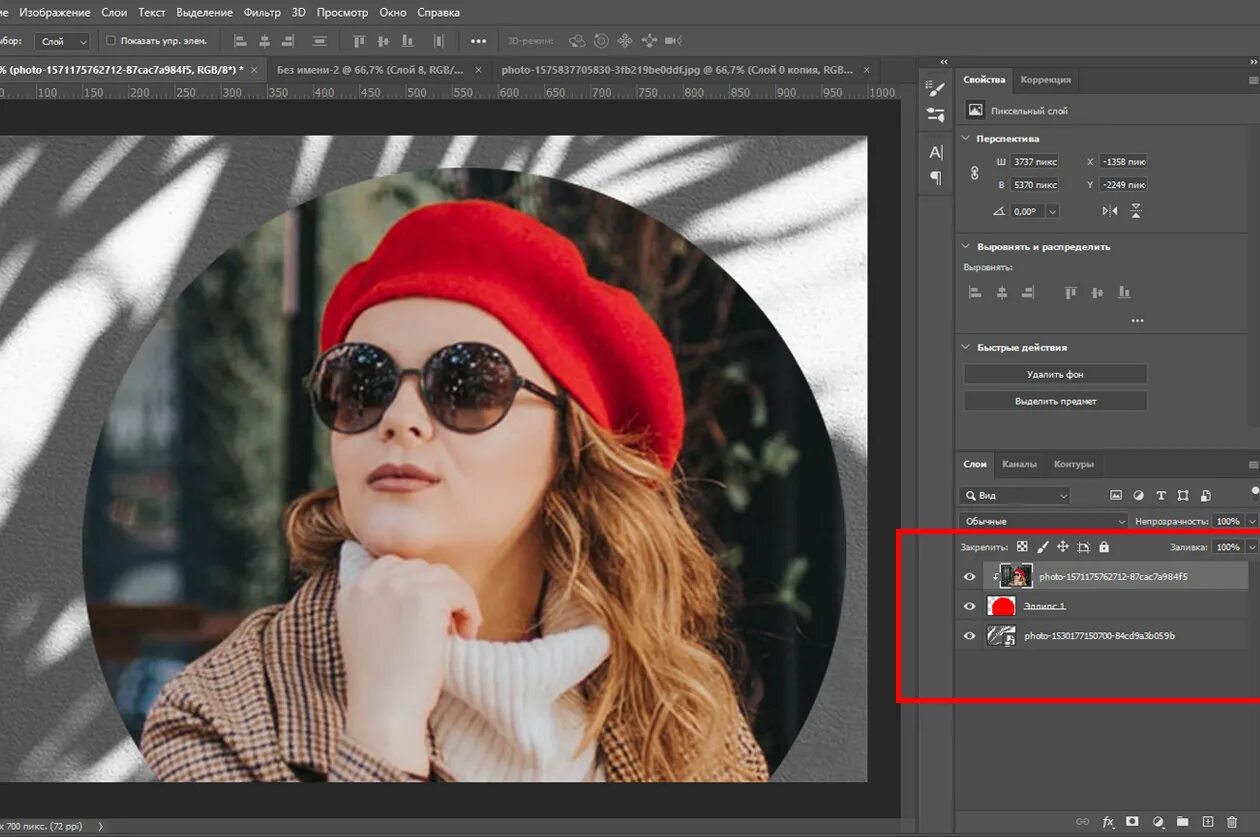Switch to the Коррекция tab
Image resolution: width=1260 pixels, height=837 pixels.
point(1046,79)
